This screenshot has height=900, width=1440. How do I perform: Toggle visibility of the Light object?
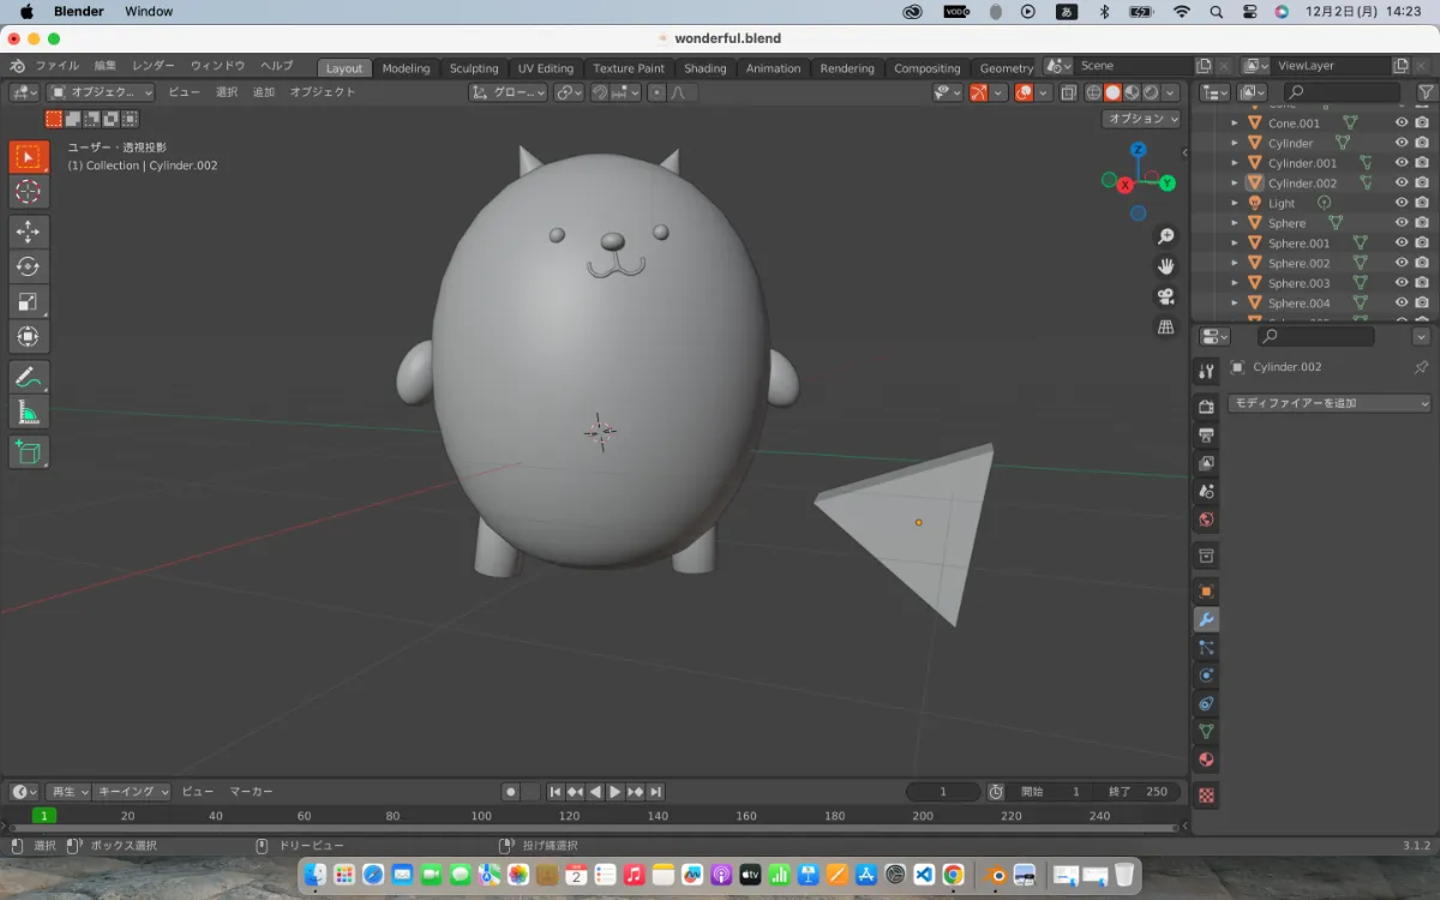tap(1401, 203)
